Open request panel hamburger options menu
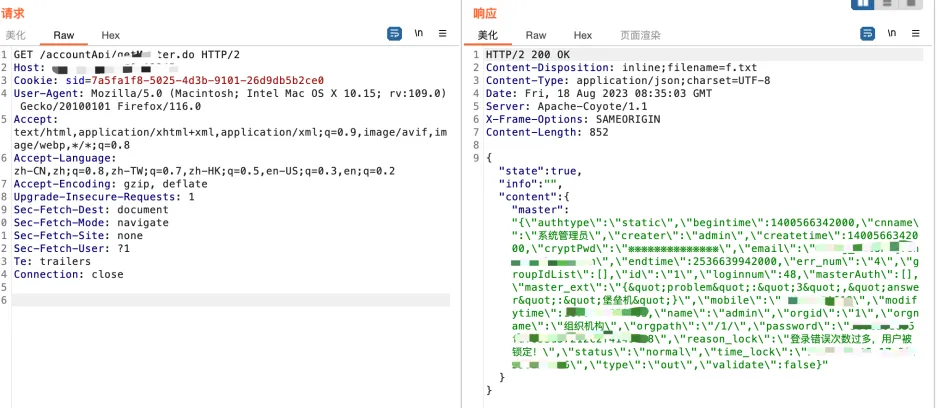 point(443,34)
